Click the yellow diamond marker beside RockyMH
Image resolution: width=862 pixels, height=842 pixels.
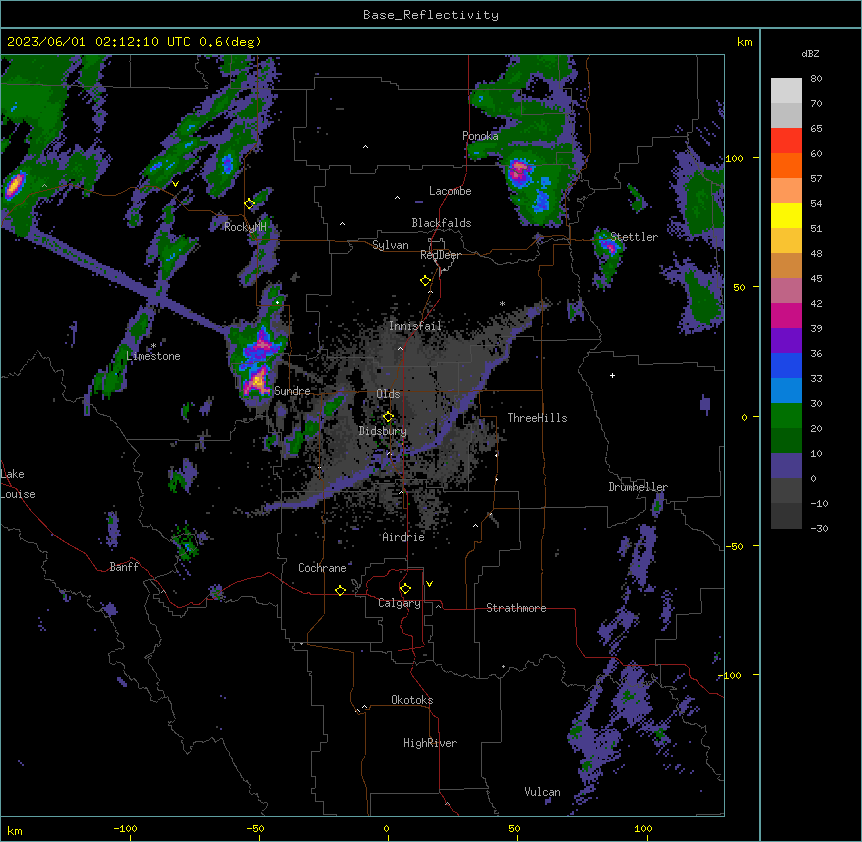(250, 204)
